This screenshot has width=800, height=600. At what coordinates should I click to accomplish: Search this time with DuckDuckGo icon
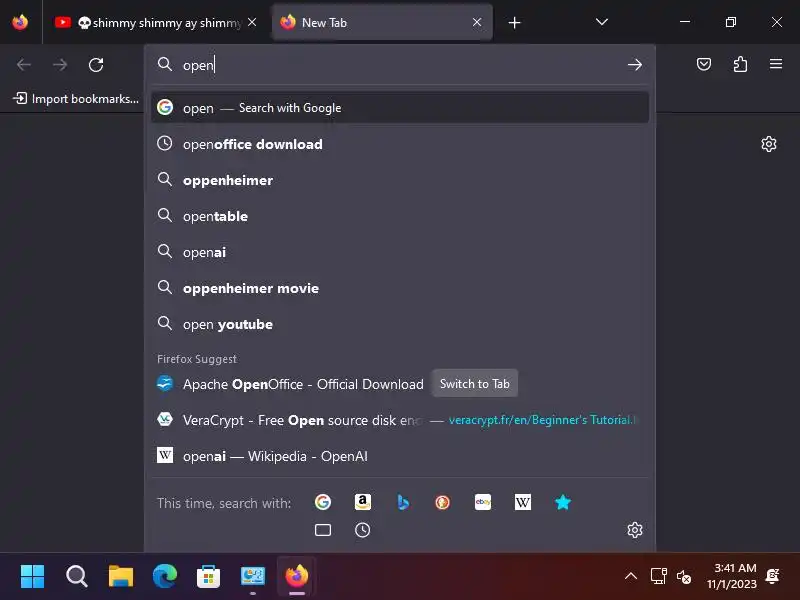[x=442, y=503]
